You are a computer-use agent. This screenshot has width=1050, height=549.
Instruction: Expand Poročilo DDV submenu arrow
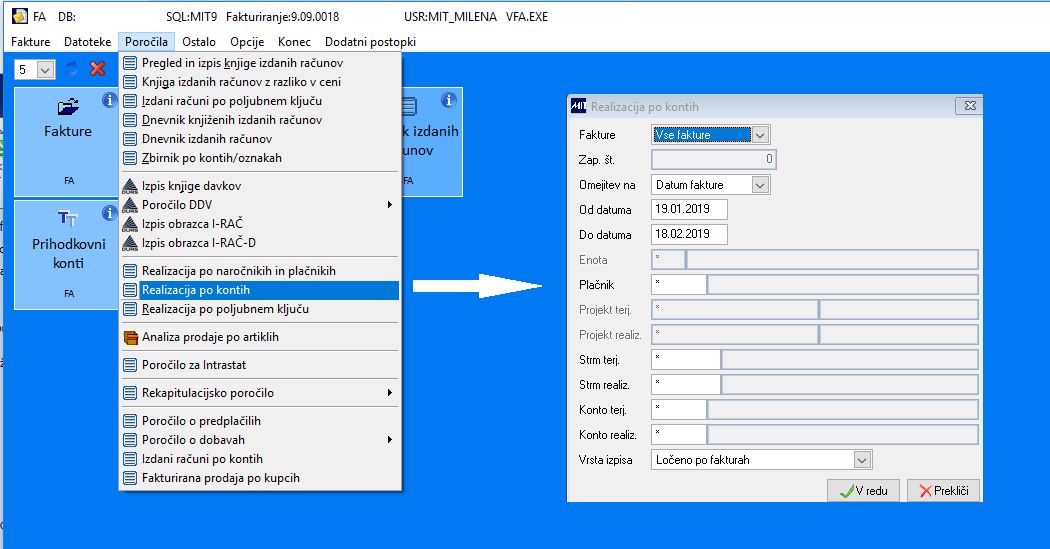click(x=390, y=205)
